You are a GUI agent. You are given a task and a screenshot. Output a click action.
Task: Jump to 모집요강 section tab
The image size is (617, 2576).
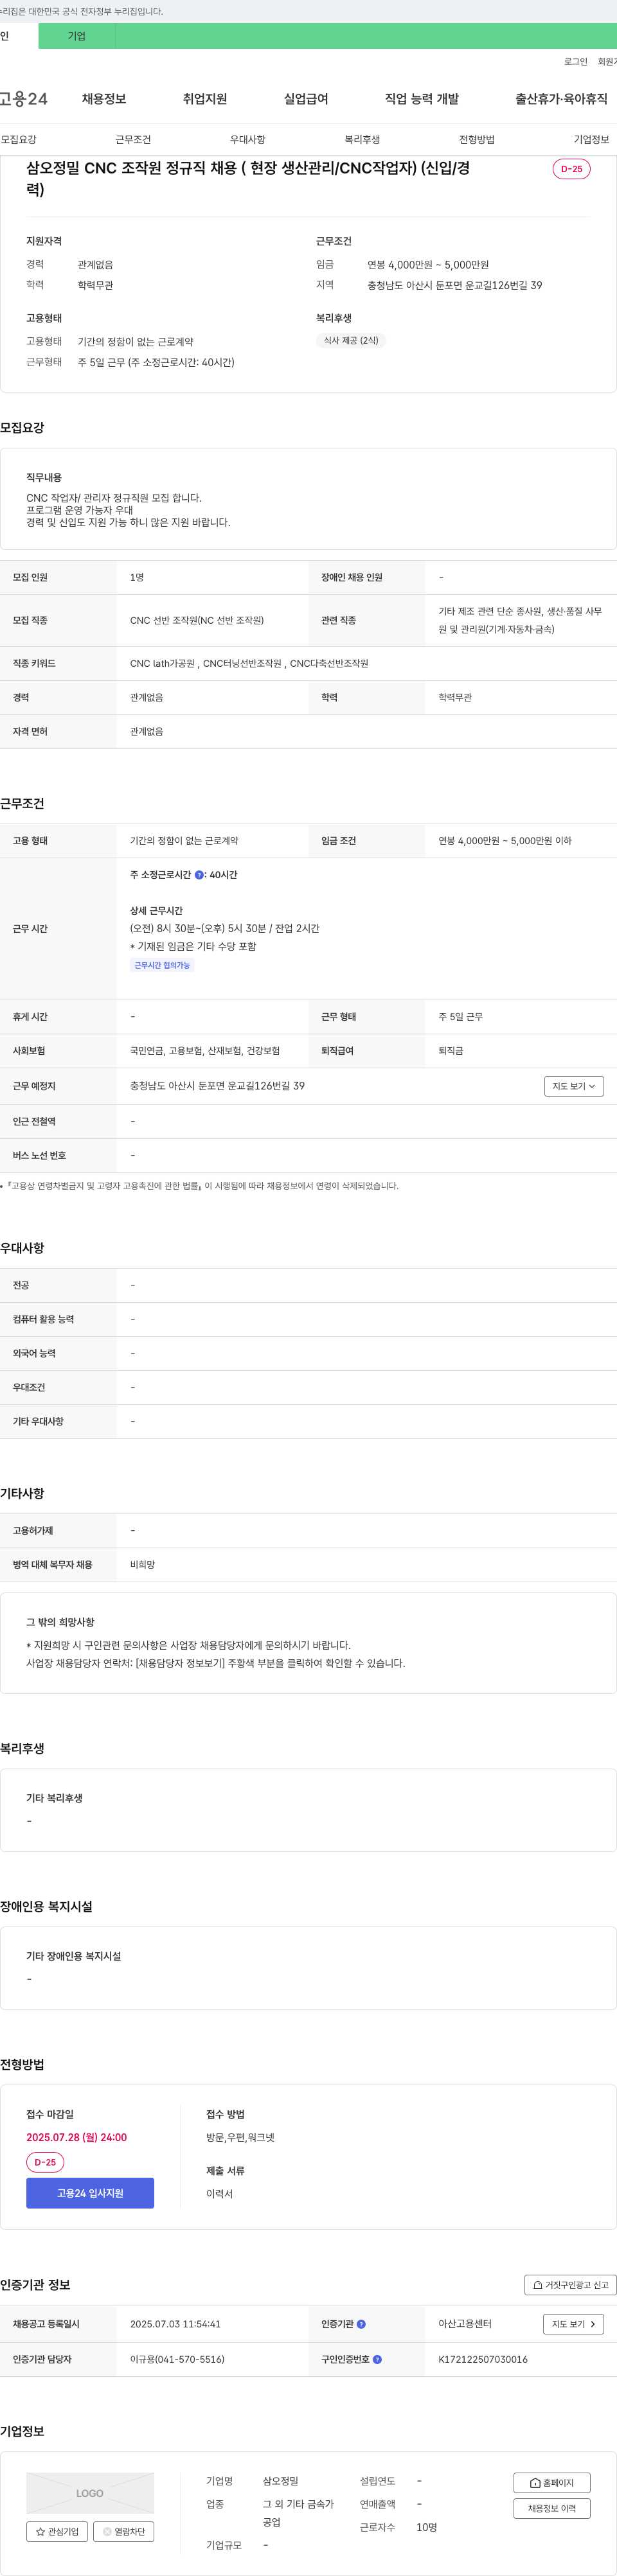click(18, 139)
